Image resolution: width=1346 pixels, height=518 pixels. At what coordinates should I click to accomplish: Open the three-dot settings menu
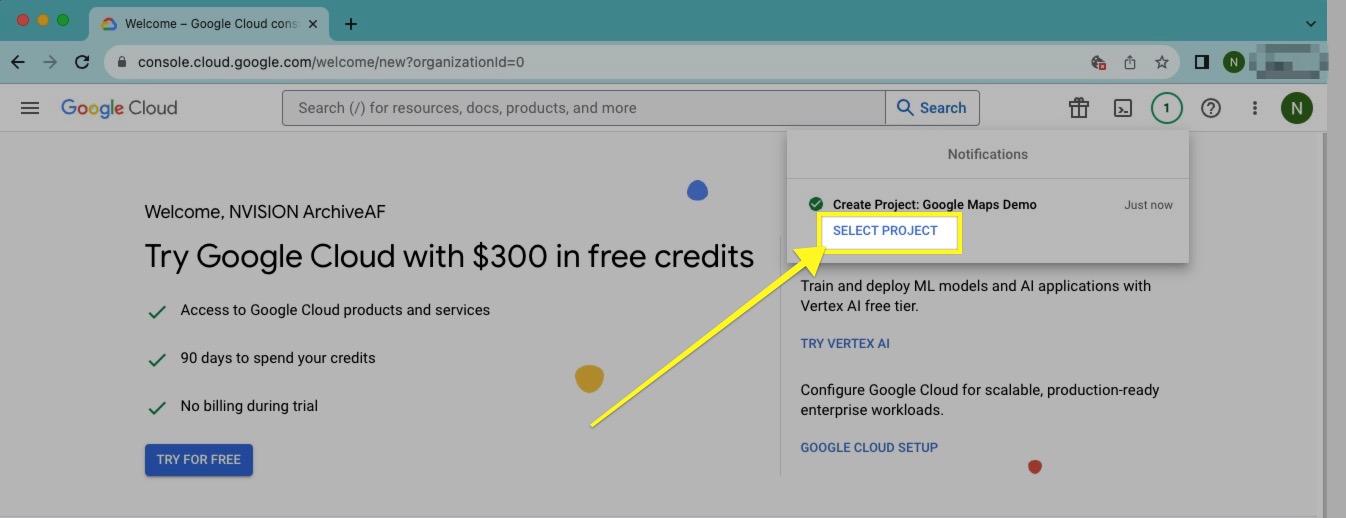point(1255,108)
